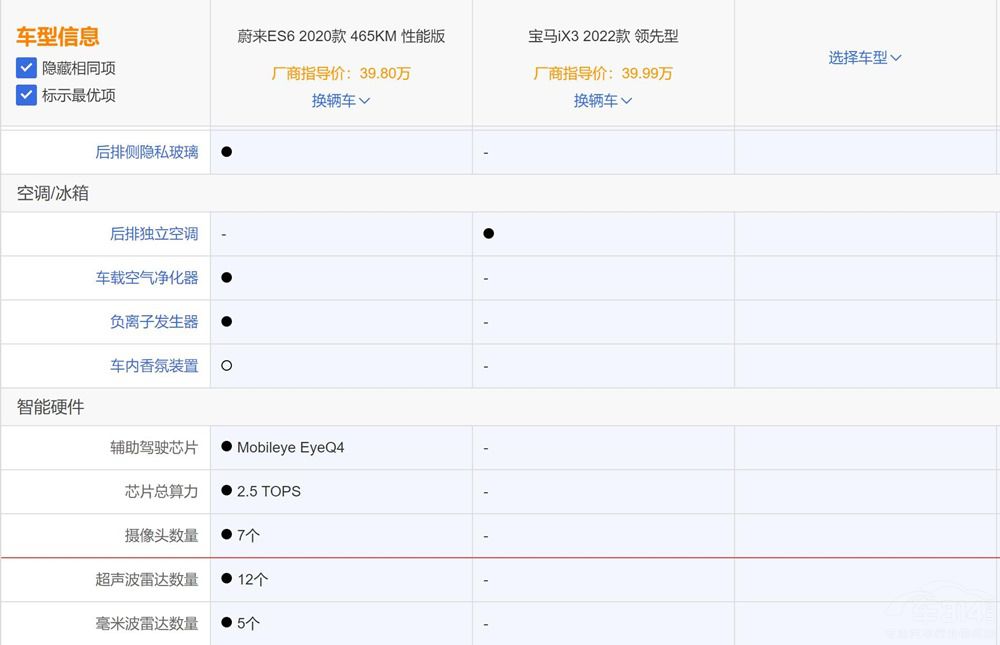Toggle the 标示最优项 checkbox
This screenshot has width=1000, height=645.
[x=27, y=95]
